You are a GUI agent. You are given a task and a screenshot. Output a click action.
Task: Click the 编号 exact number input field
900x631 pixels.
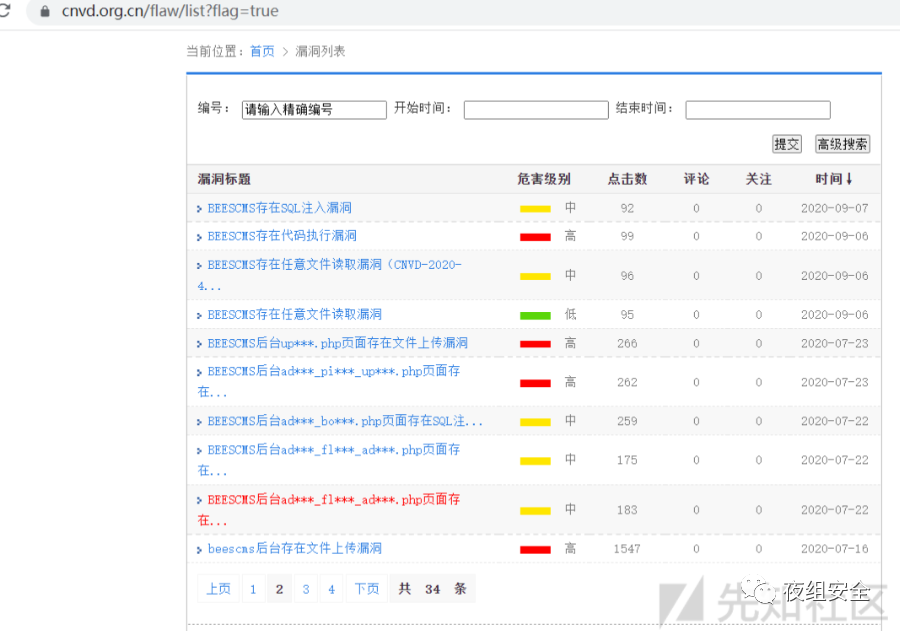314,110
